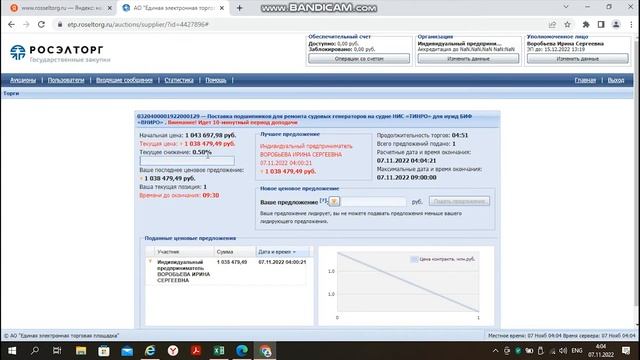Click Операции со счетом button
This screenshot has width=640, height=360.
(x=359, y=59)
